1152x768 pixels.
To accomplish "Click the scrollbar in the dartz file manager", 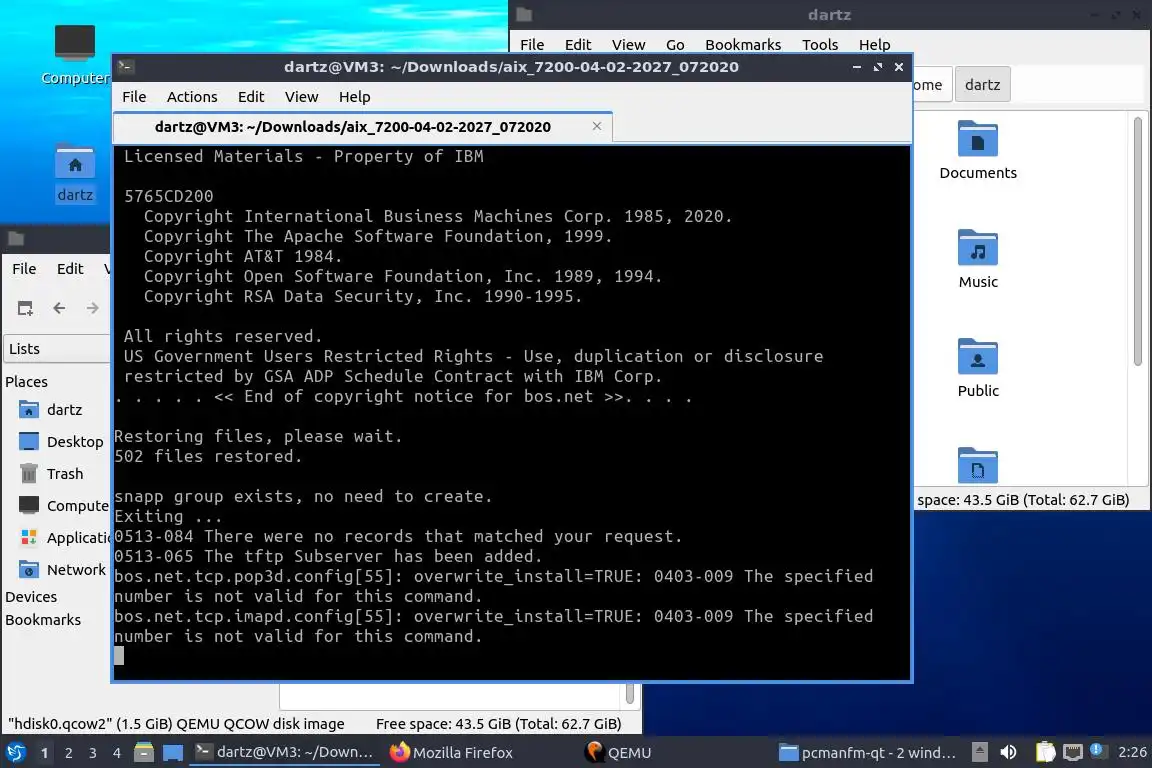I will pyautogui.click(x=1137, y=242).
